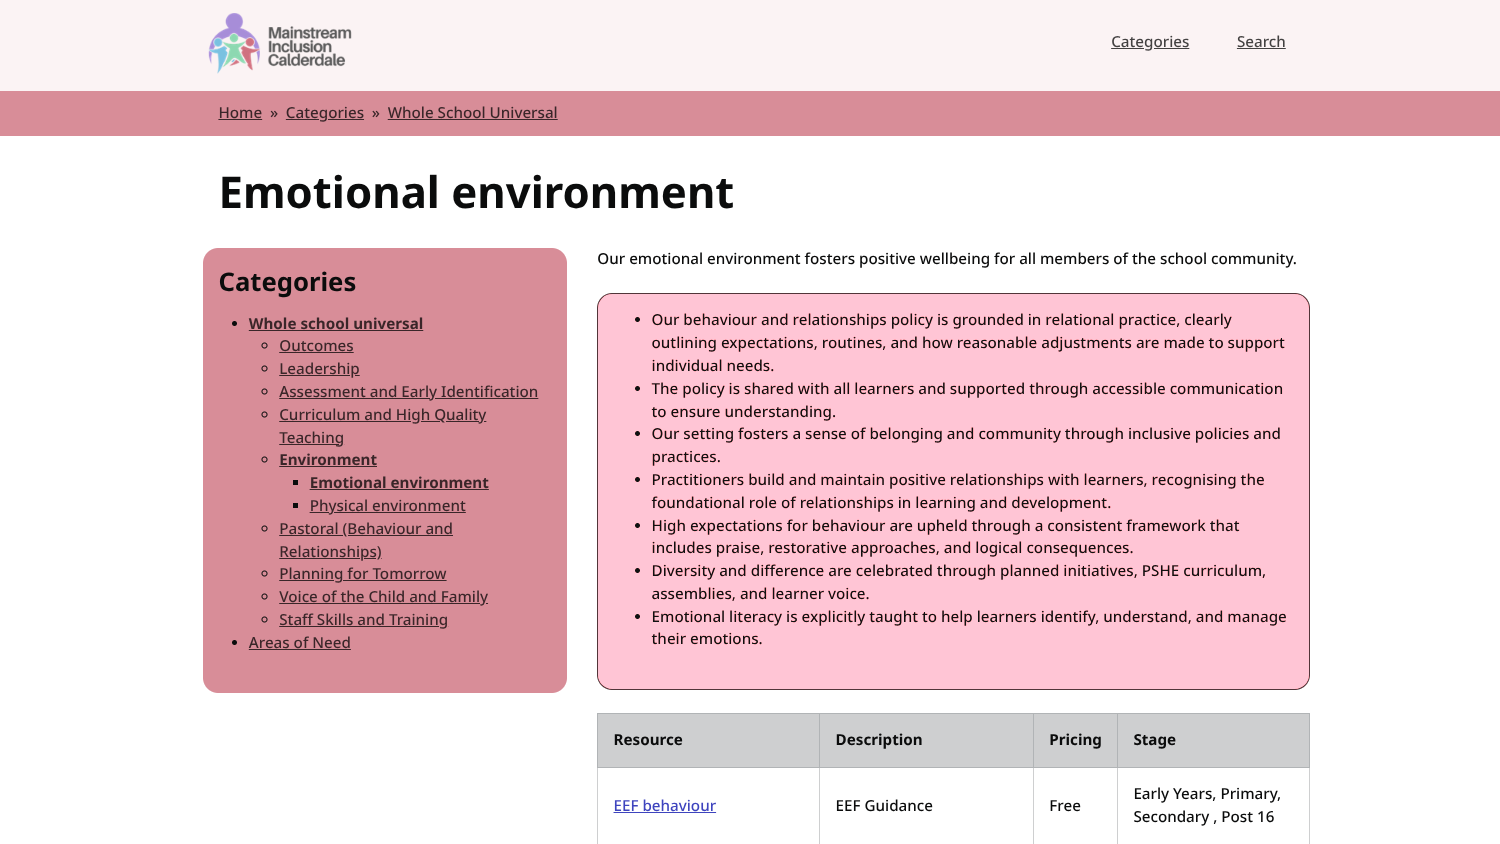This screenshot has width=1500, height=844.
Task: Open Curriculum and High Quality Teaching
Action: [x=382, y=415]
